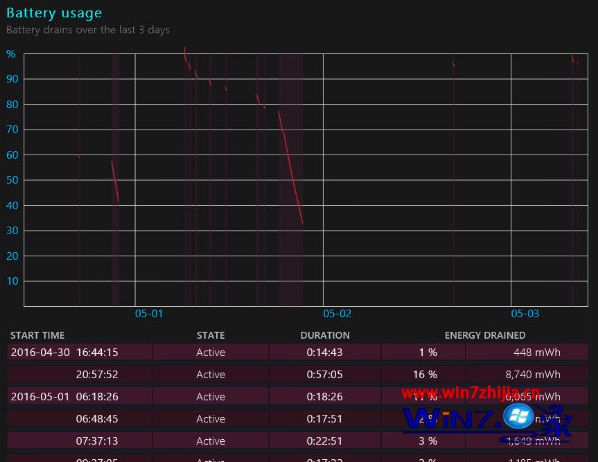
Task: Select the ENERGY DRAINED column header
Action: point(485,335)
